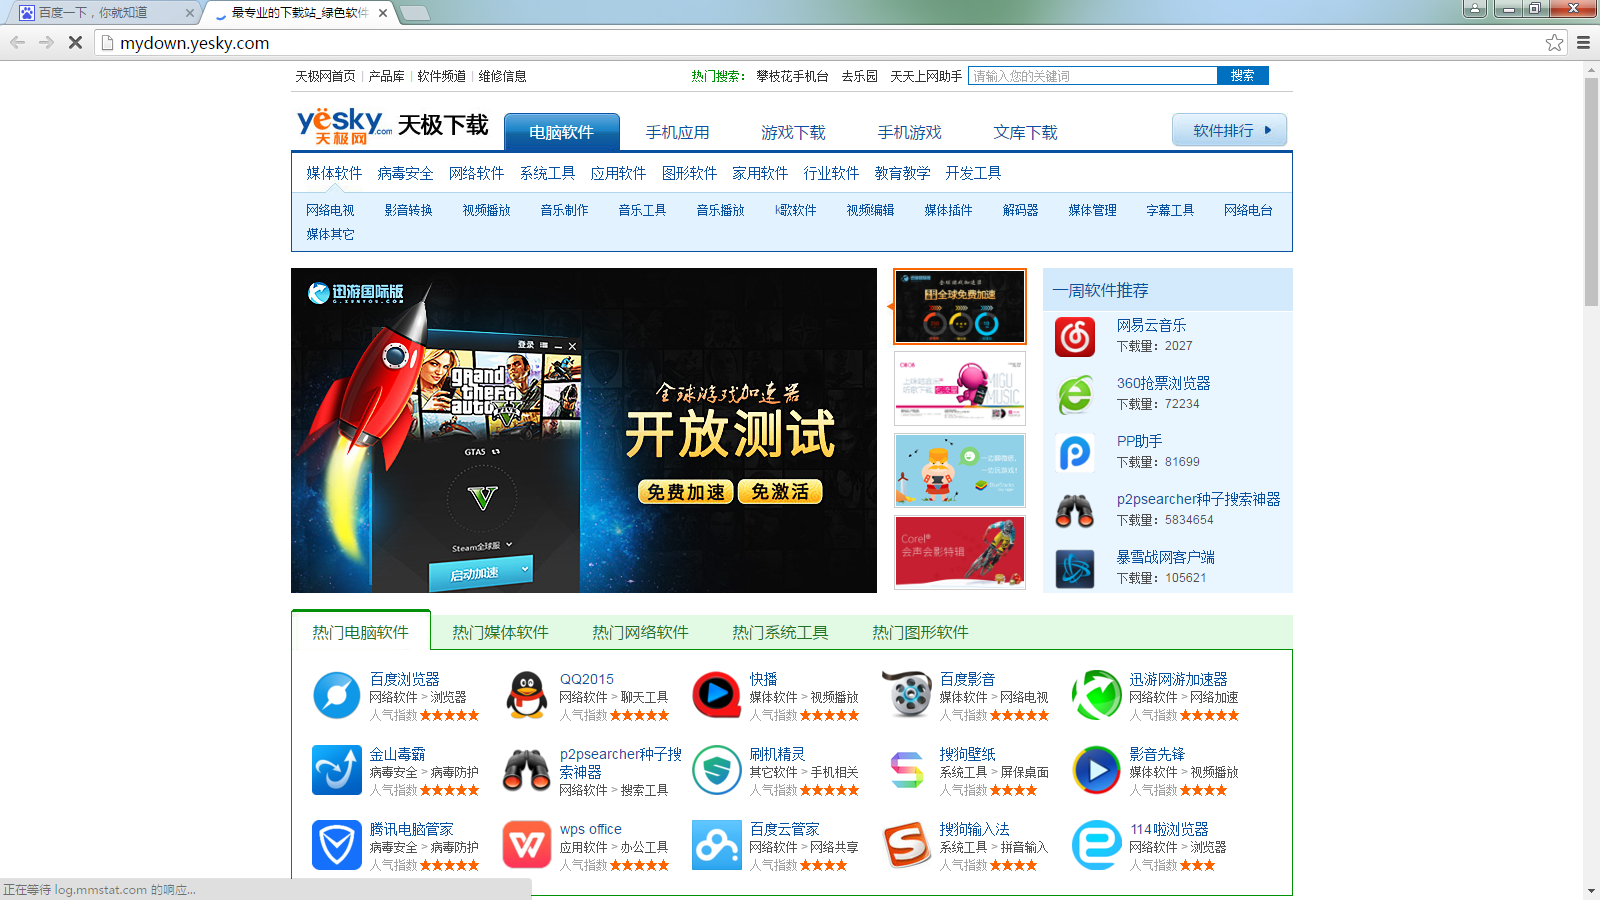The image size is (1600, 900).
Task: Open the 病毒安全 category link
Action: click(405, 173)
